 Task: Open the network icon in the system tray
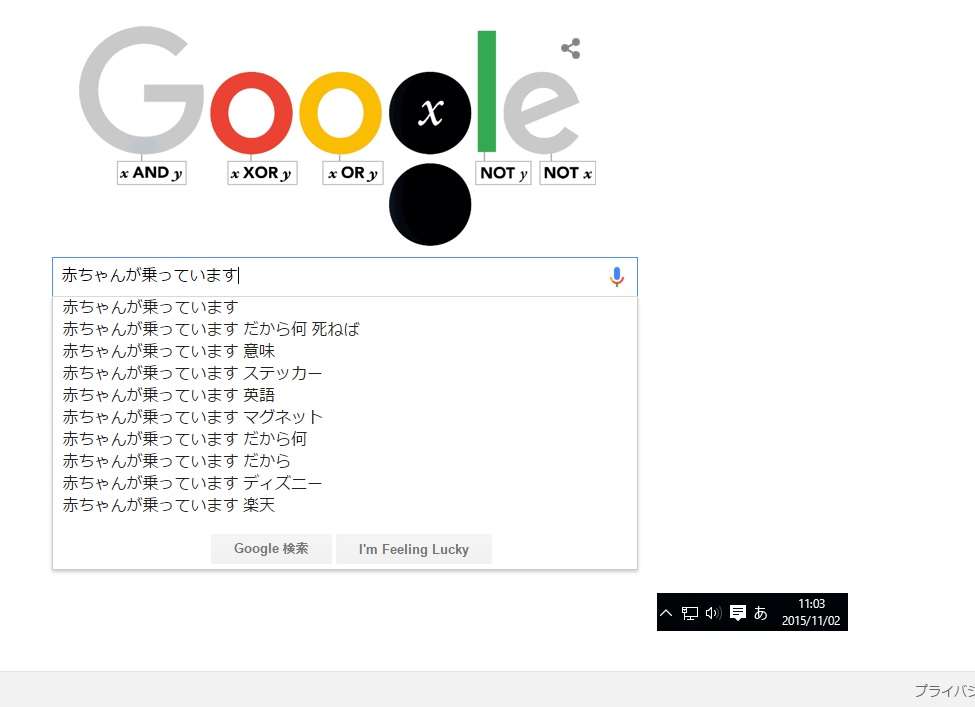[x=690, y=613]
